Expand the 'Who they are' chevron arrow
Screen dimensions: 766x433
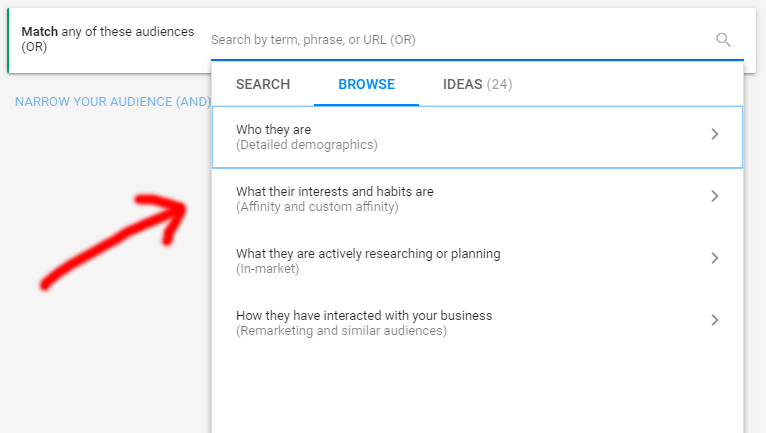click(x=714, y=134)
